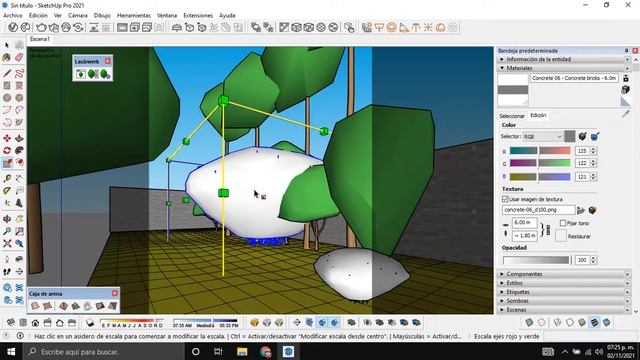Open the Cámara menu

78,16
